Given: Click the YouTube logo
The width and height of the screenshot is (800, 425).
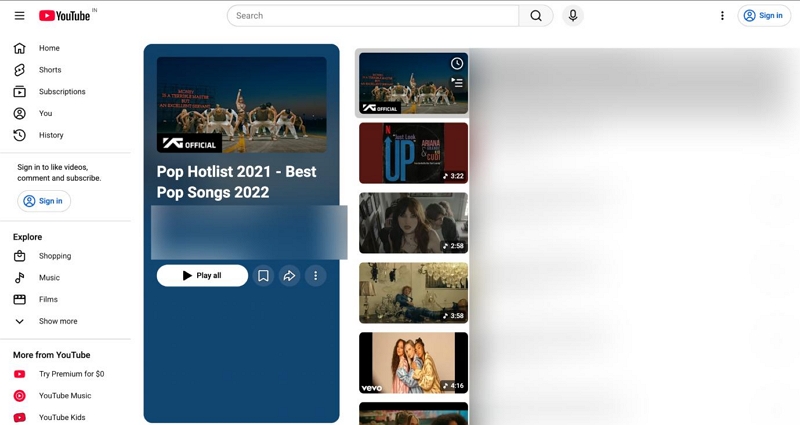Looking at the screenshot, I should pyautogui.click(x=65, y=16).
